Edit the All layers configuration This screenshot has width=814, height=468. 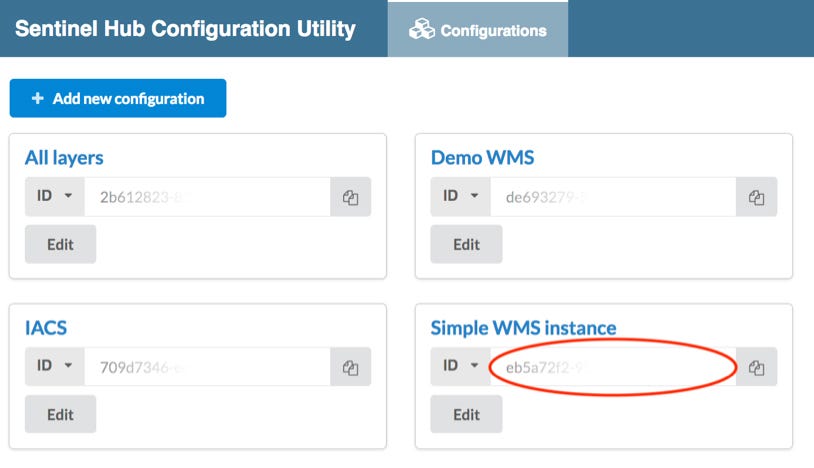point(60,244)
